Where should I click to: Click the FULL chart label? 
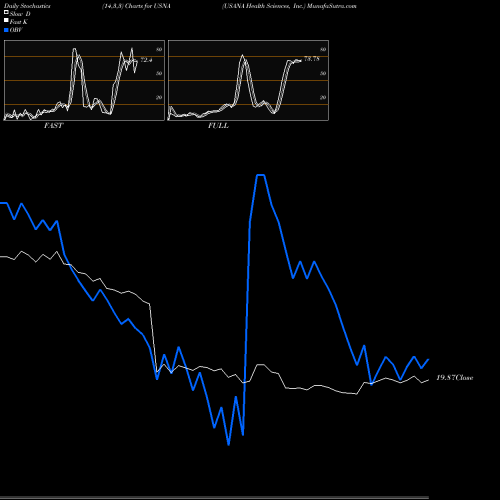(218, 126)
